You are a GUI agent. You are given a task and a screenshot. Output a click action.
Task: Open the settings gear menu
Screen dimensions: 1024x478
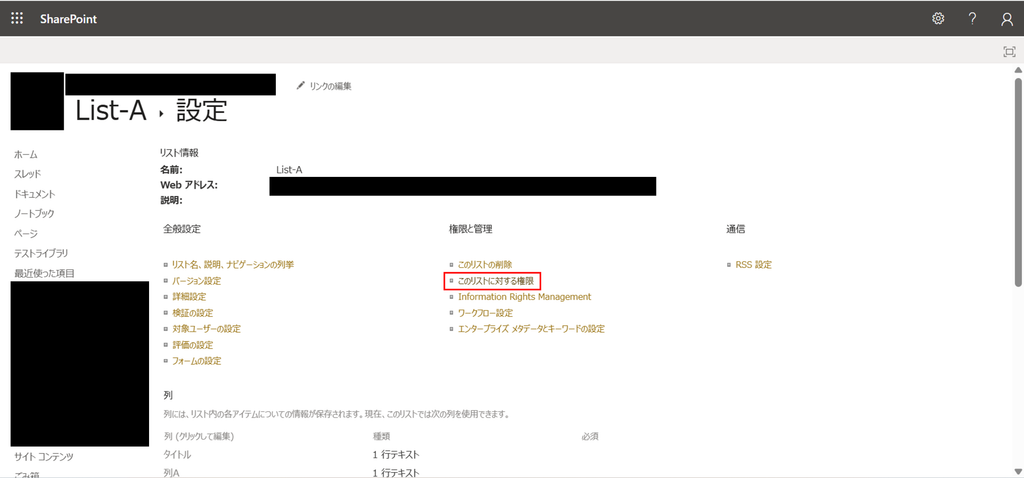(938, 18)
